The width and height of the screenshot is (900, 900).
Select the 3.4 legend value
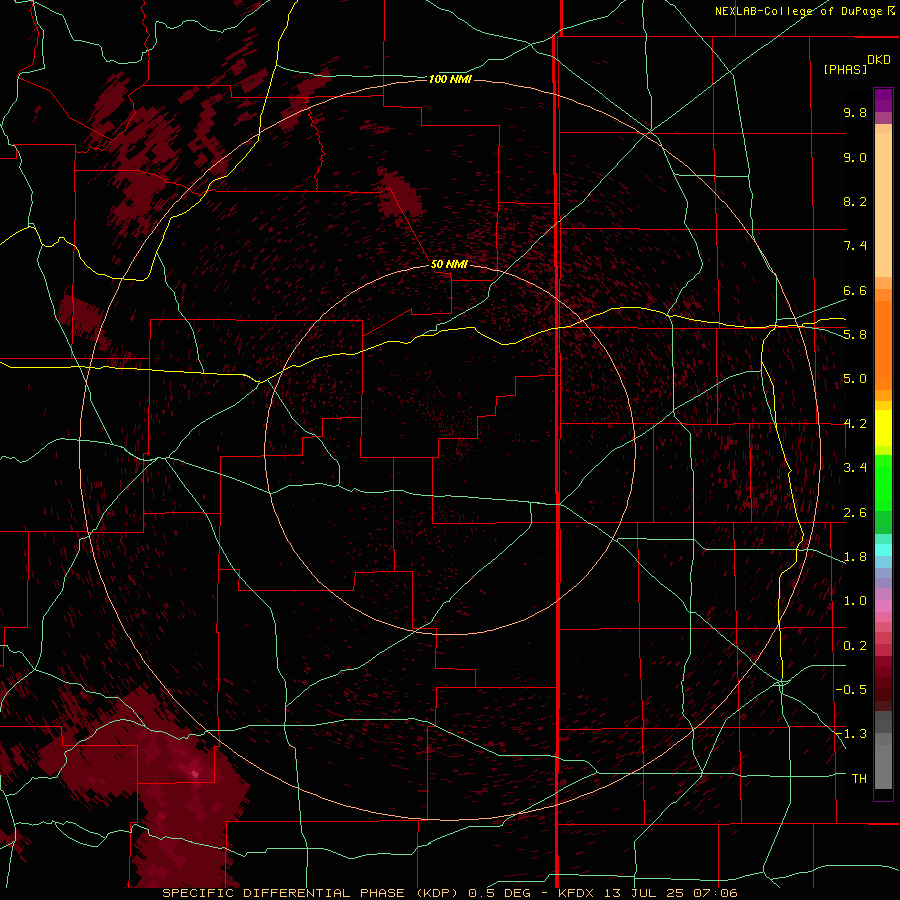(x=855, y=468)
